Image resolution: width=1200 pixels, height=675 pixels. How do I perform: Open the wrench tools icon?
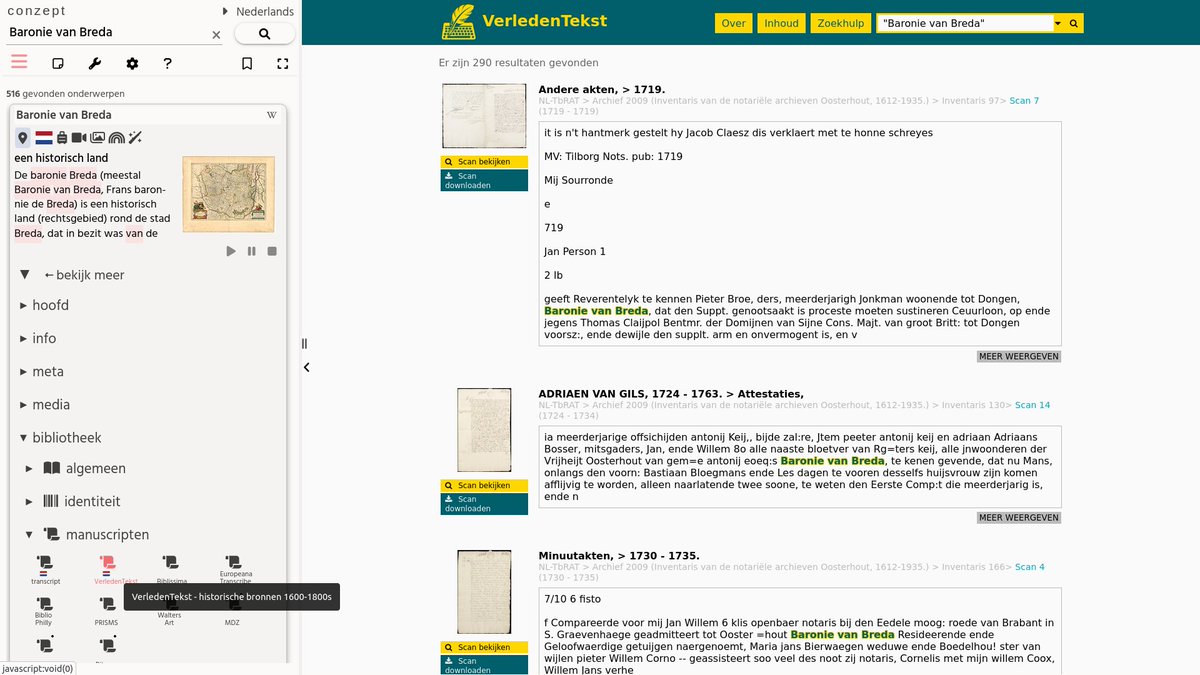coord(96,63)
